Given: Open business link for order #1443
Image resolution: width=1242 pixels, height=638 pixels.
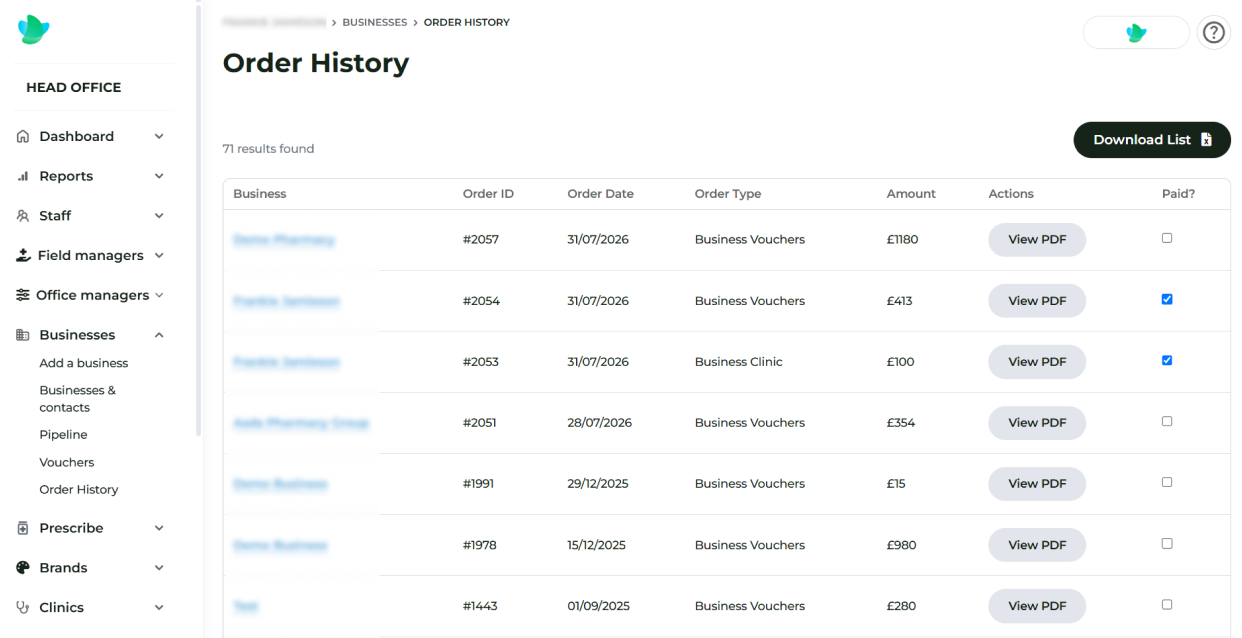Looking at the screenshot, I should tap(246, 606).
